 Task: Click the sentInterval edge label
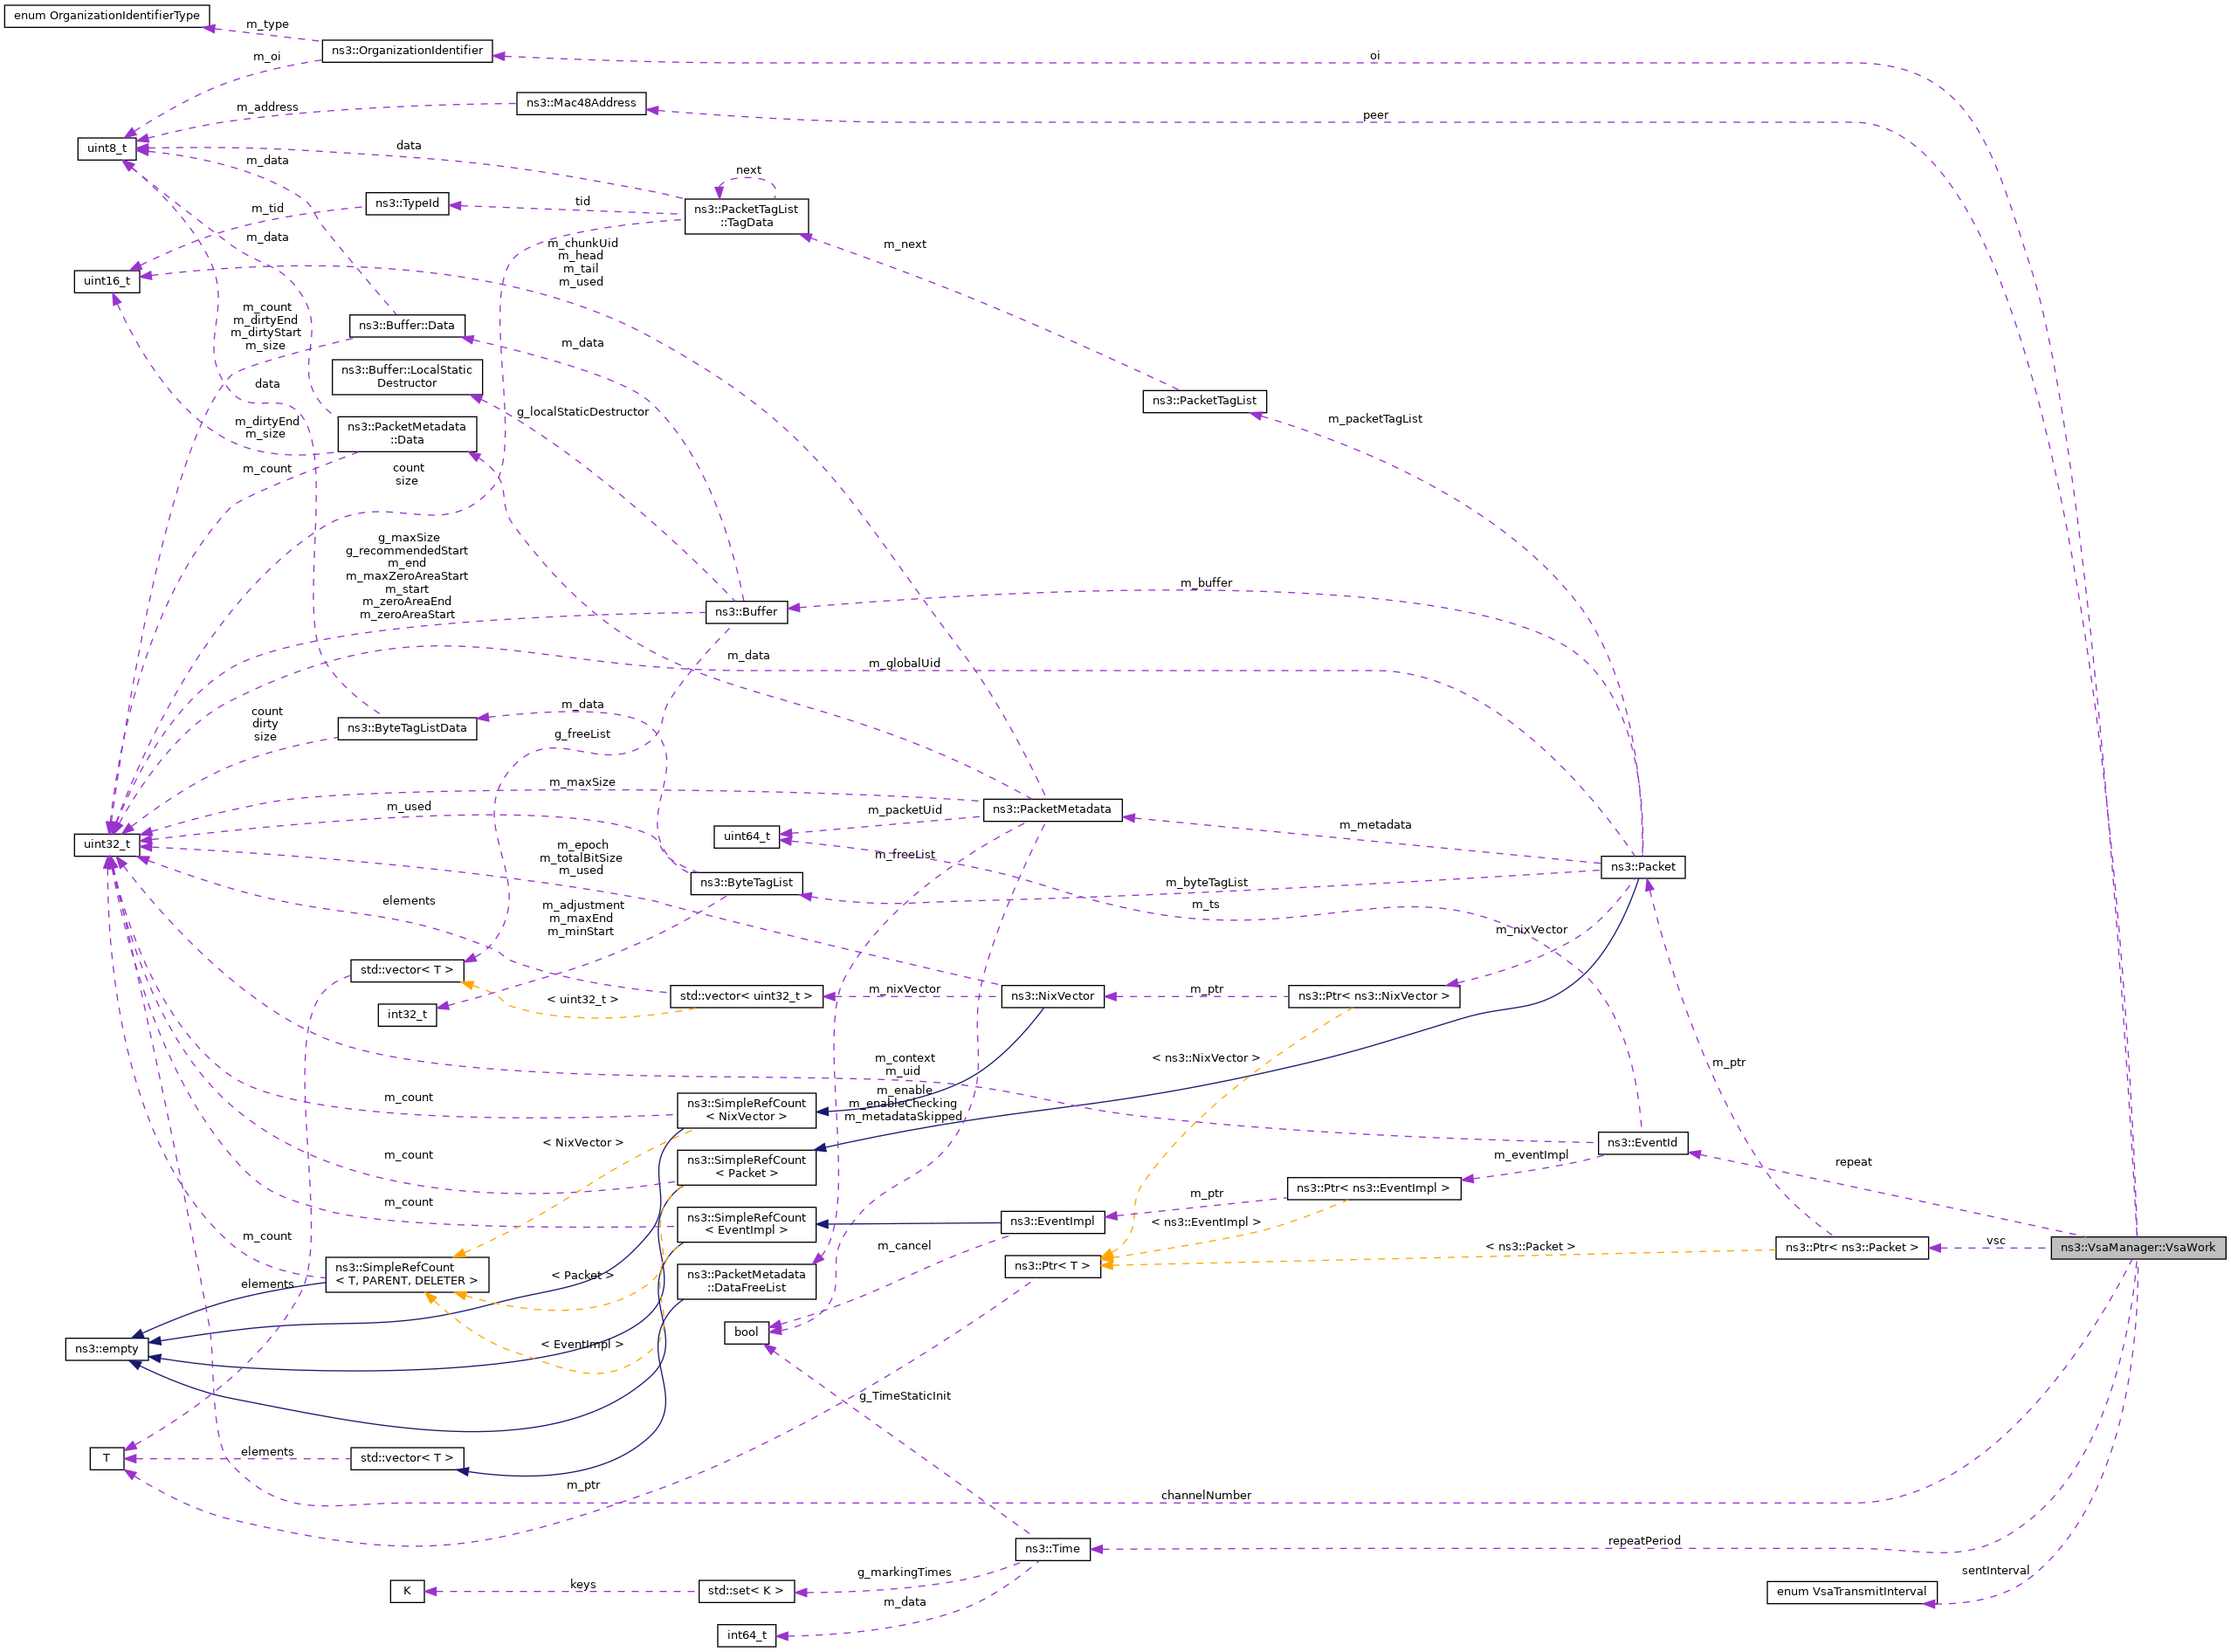(x=1995, y=1571)
